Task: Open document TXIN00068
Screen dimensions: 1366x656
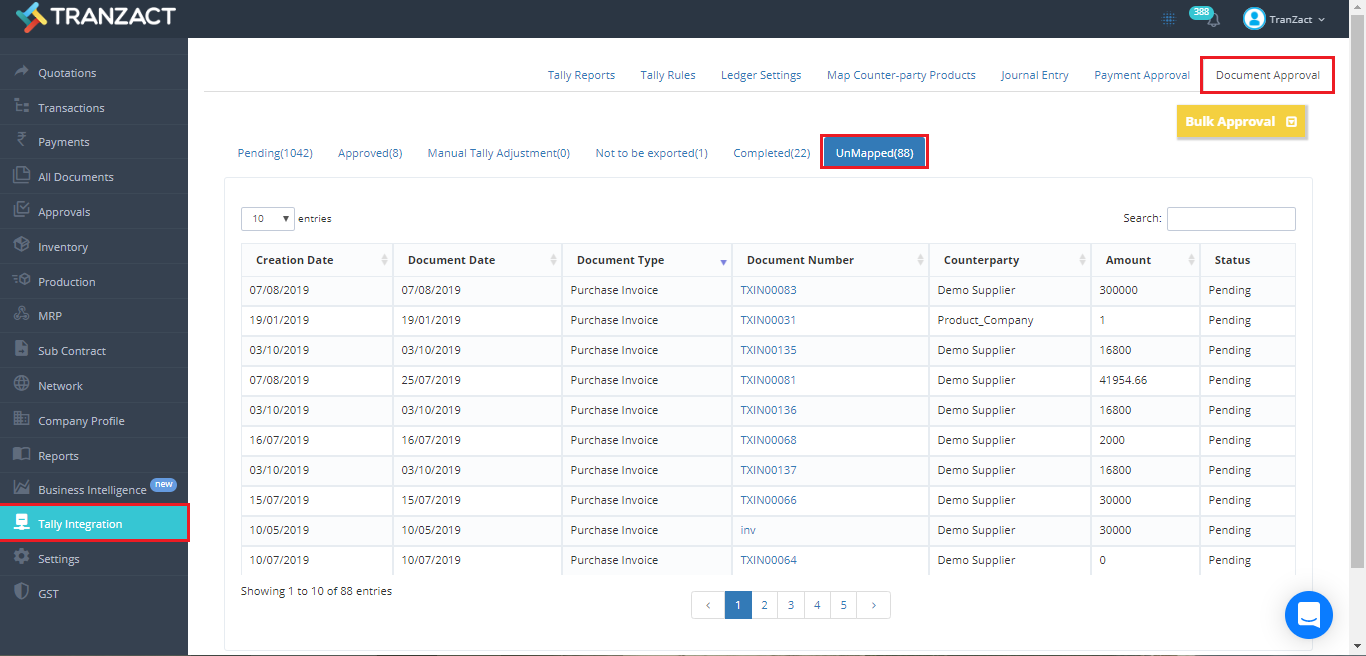Action: (x=768, y=440)
